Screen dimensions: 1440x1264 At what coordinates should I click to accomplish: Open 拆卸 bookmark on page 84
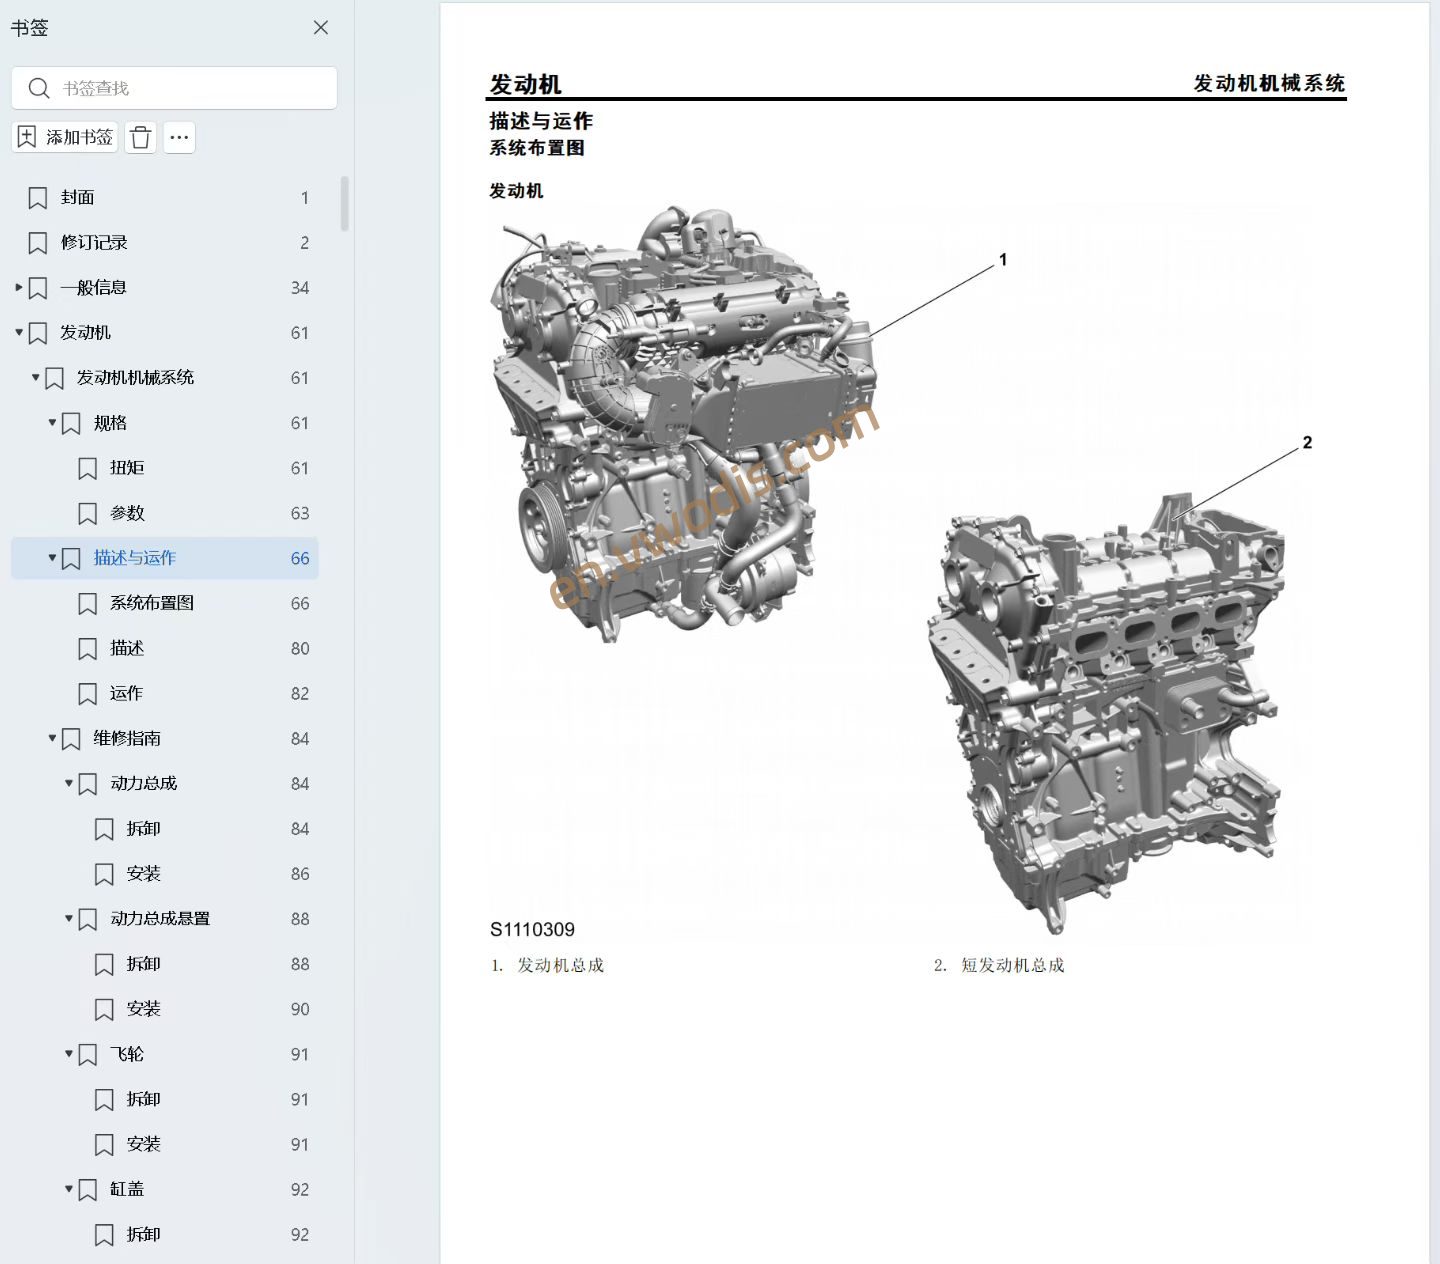pyautogui.click(x=144, y=828)
